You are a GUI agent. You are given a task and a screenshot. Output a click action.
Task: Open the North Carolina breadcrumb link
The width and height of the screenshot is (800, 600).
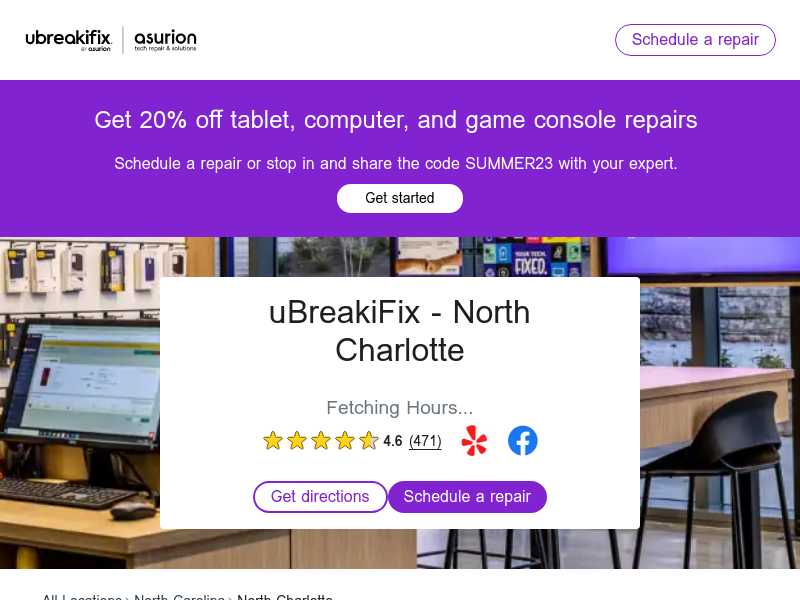click(179, 596)
